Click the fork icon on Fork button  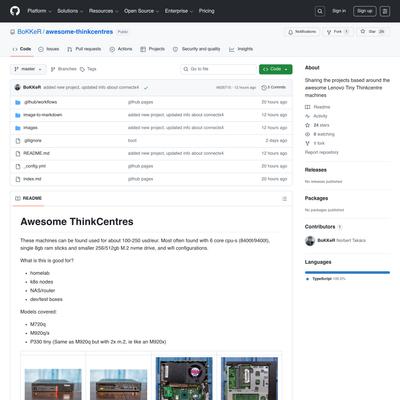click(x=329, y=32)
